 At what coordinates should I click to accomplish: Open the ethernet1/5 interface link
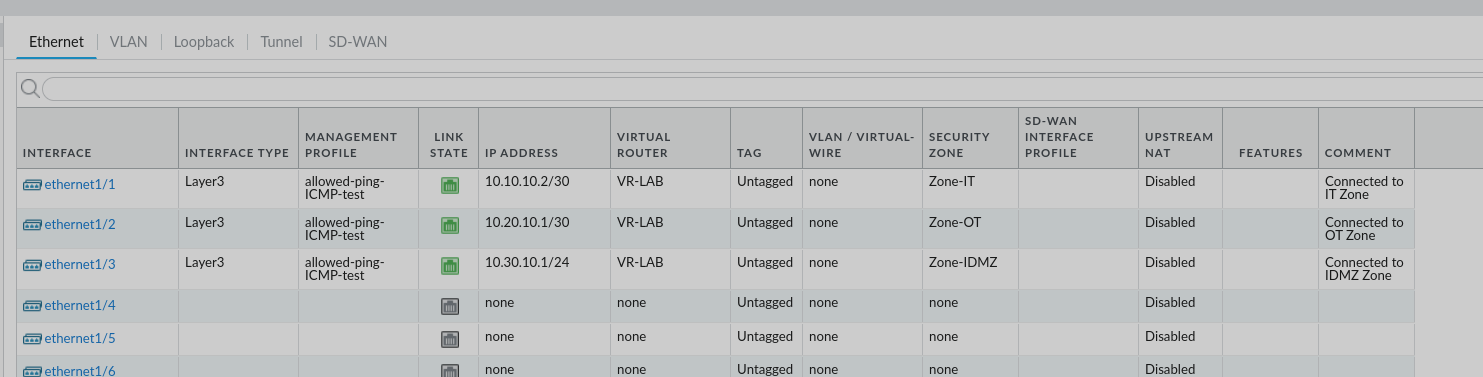[x=80, y=339]
